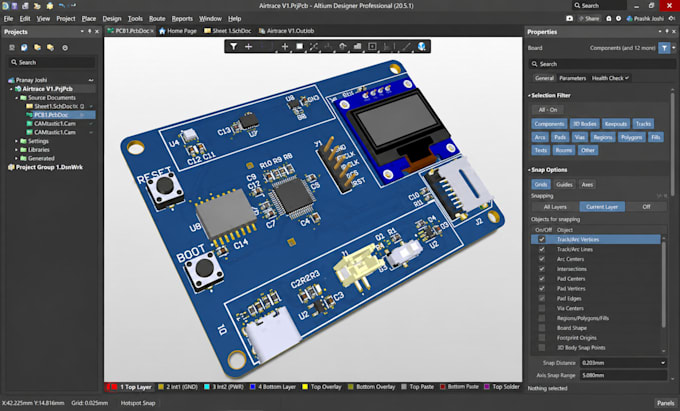
Task: Open the Panels button in status bar
Action: click(x=665, y=403)
